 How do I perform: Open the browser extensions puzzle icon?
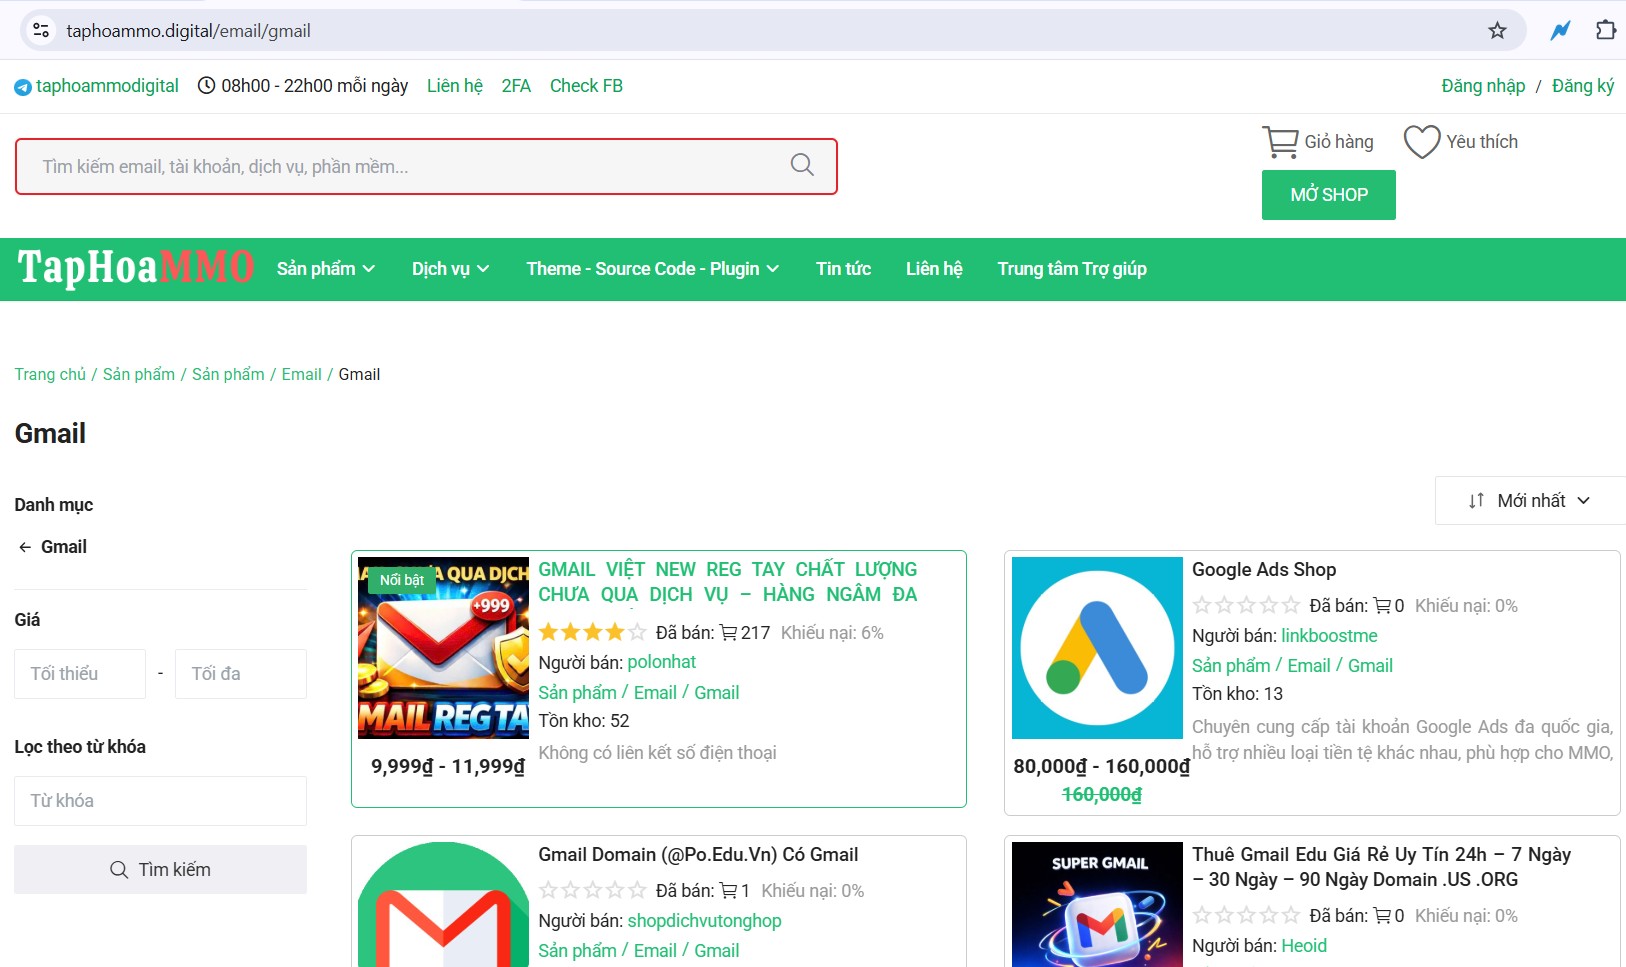[1607, 30]
